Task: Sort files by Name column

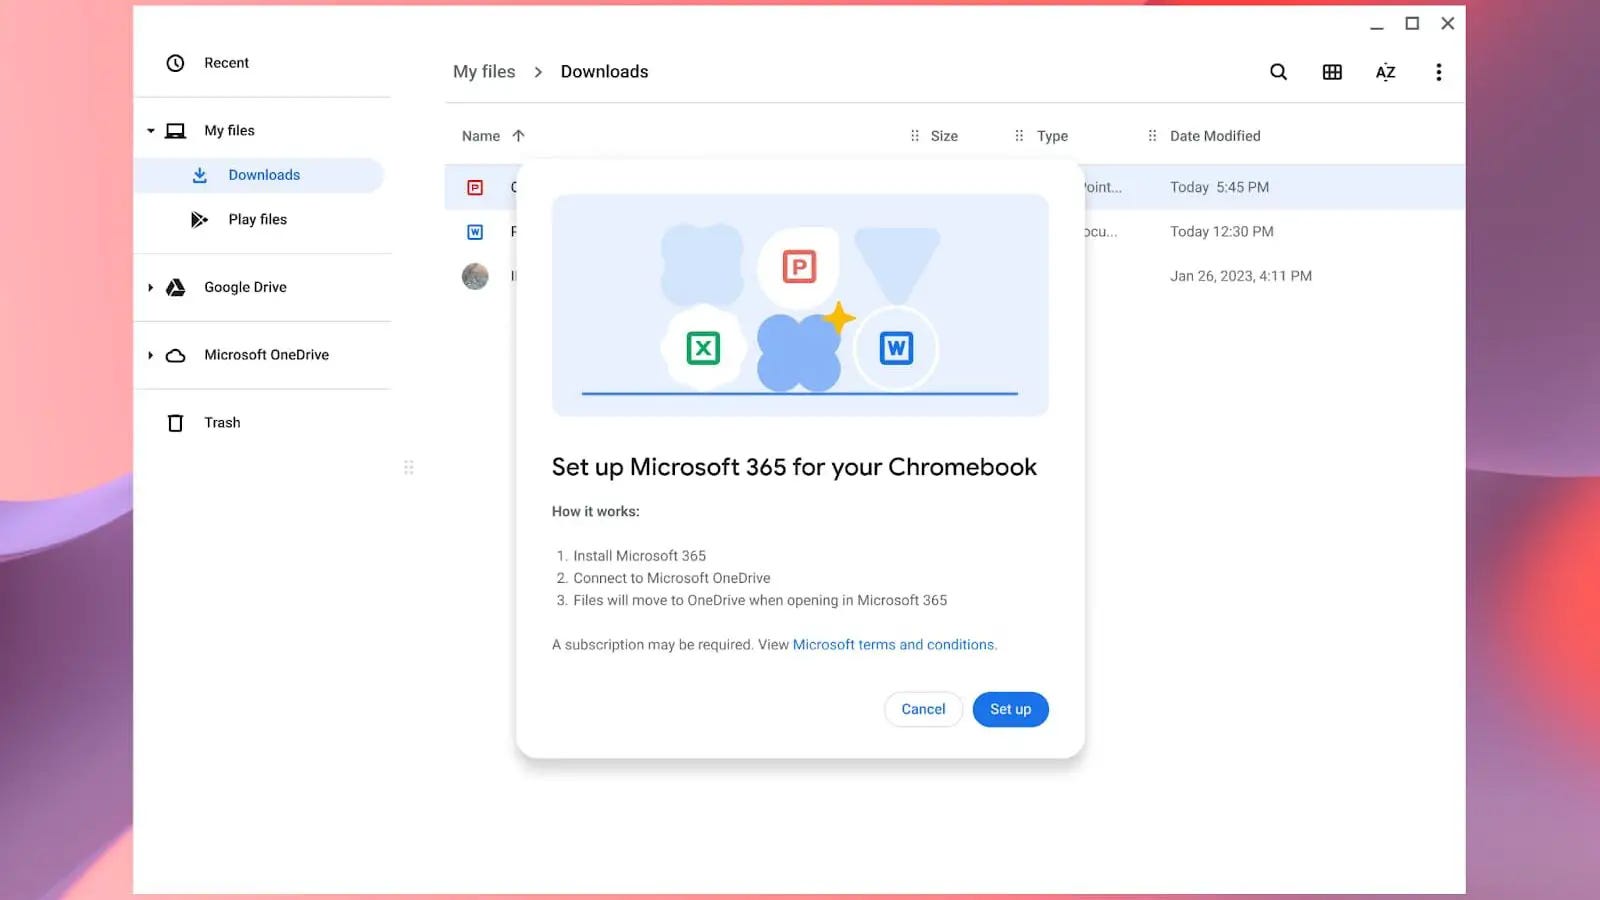Action: pyautogui.click(x=481, y=136)
